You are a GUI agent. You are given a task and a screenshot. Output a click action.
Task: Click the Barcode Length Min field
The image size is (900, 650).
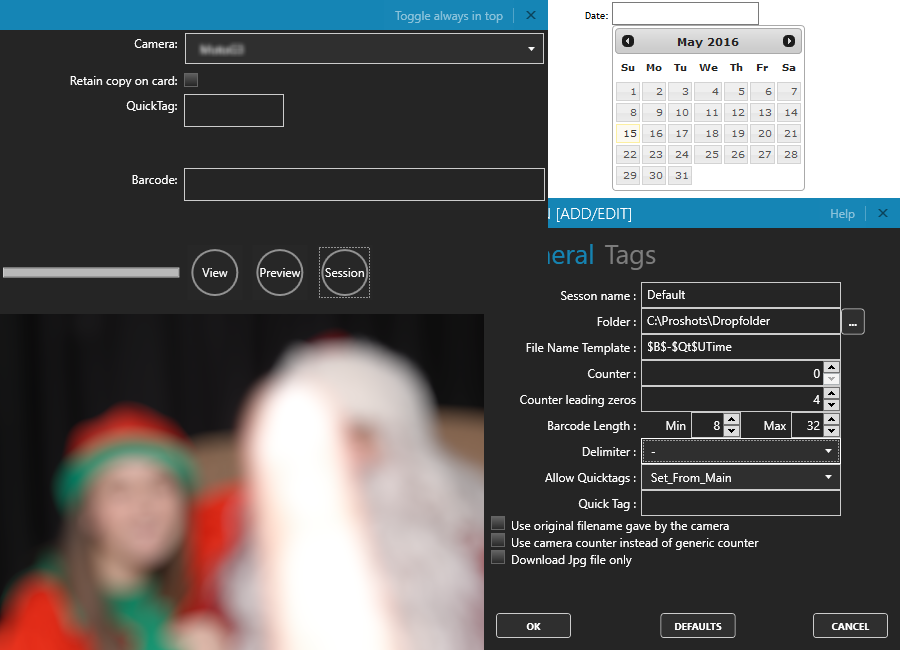click(708, 425)
